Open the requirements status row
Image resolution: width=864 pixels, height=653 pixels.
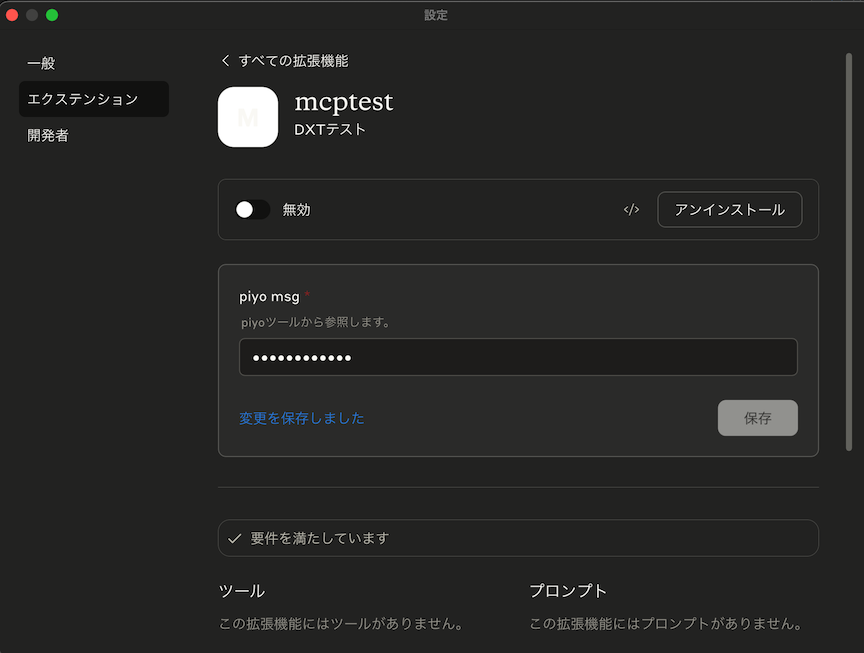click(518, 538)
